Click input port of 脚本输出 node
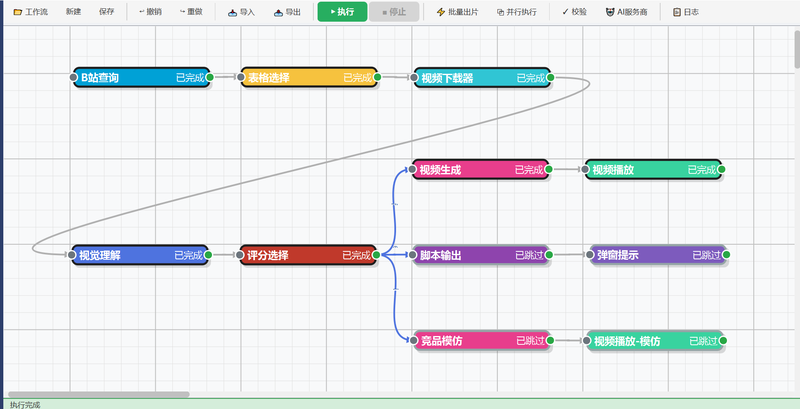This screenshot has height=409, width=800. point(413,255)
